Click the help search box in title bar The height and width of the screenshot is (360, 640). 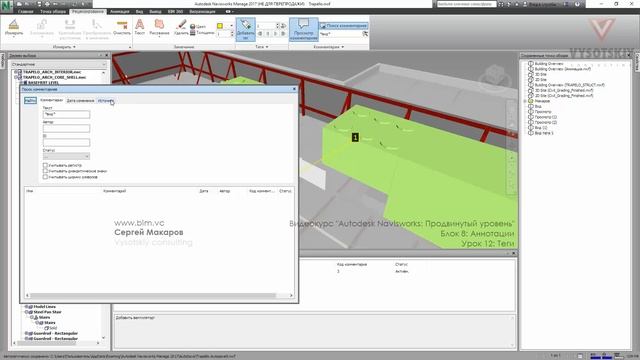(466, 4)
